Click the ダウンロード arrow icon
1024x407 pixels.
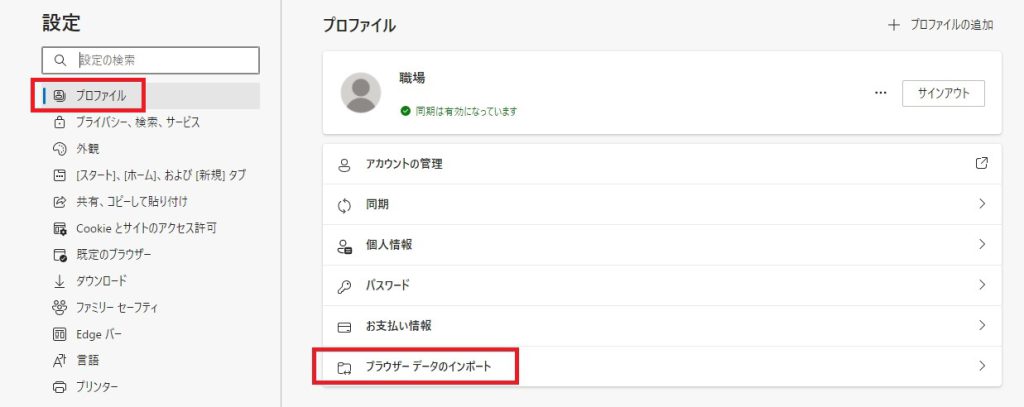pos(59,281)
